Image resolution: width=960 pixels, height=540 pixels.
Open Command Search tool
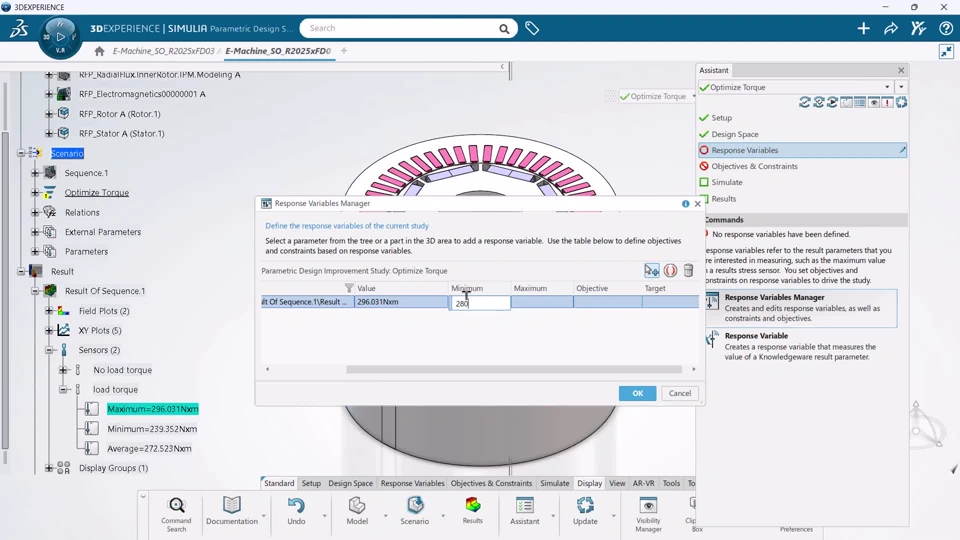point(176,514)
